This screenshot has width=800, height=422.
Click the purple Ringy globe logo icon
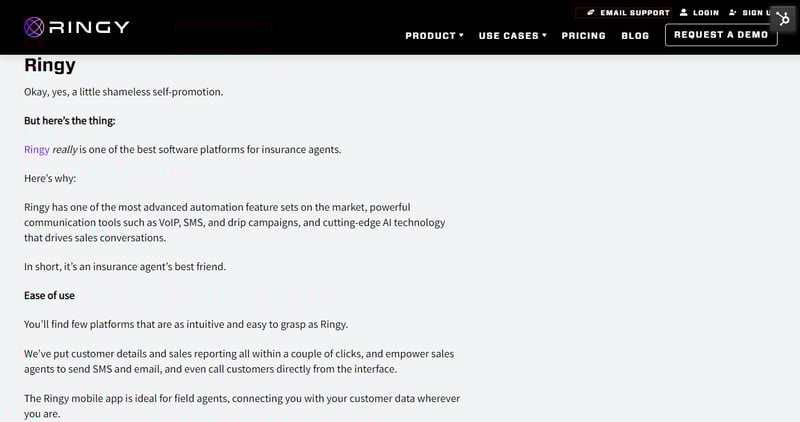click(34, 27)
